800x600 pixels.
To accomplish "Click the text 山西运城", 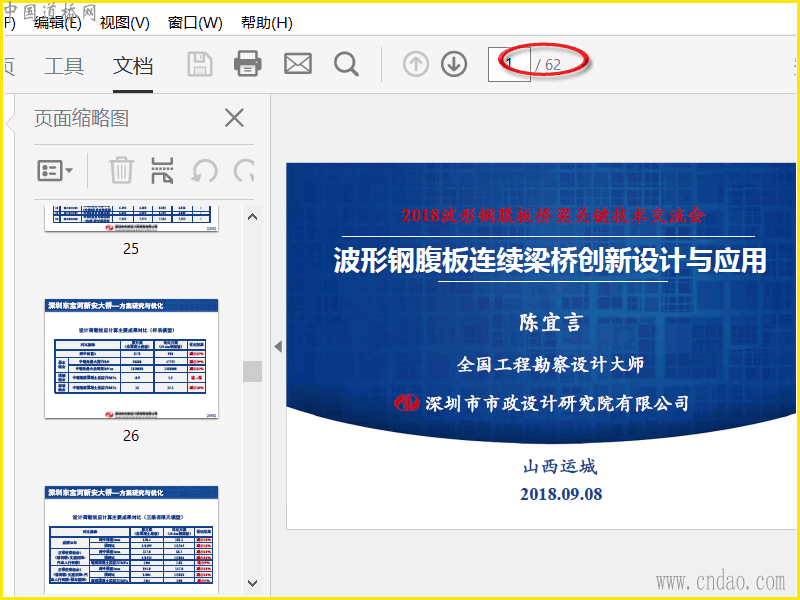I will pos(560,466).
